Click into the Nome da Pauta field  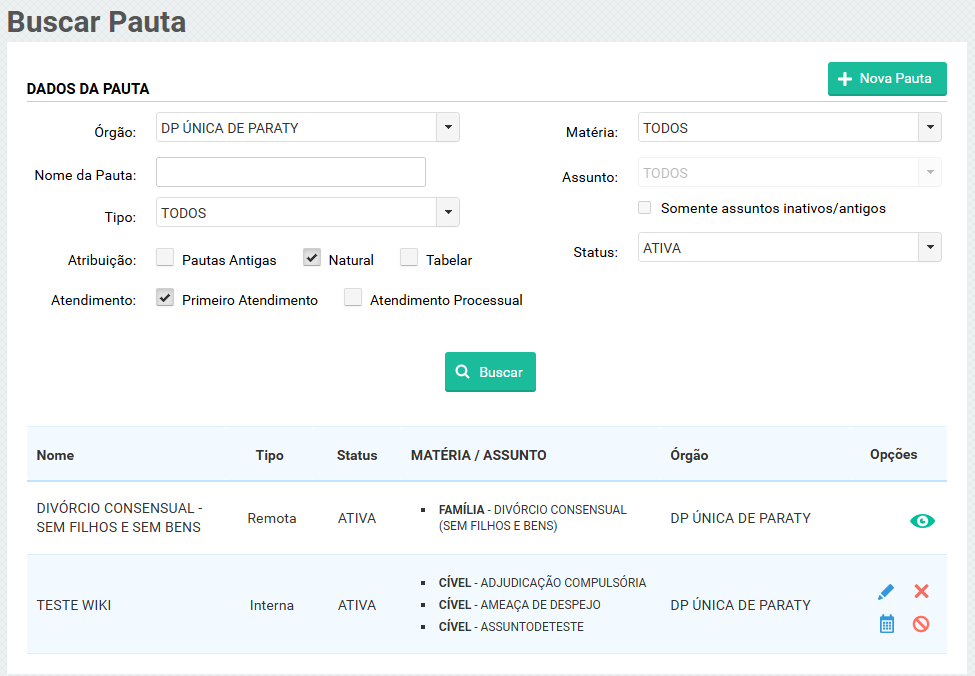point(291,172)
